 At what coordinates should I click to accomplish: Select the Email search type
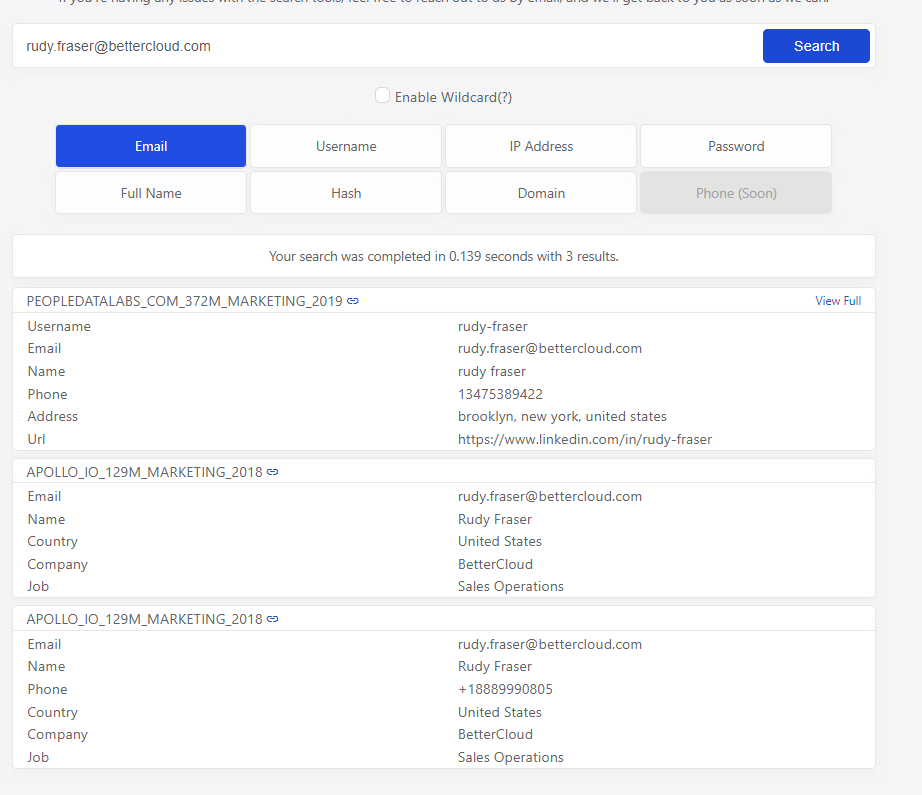pos(151,146)
